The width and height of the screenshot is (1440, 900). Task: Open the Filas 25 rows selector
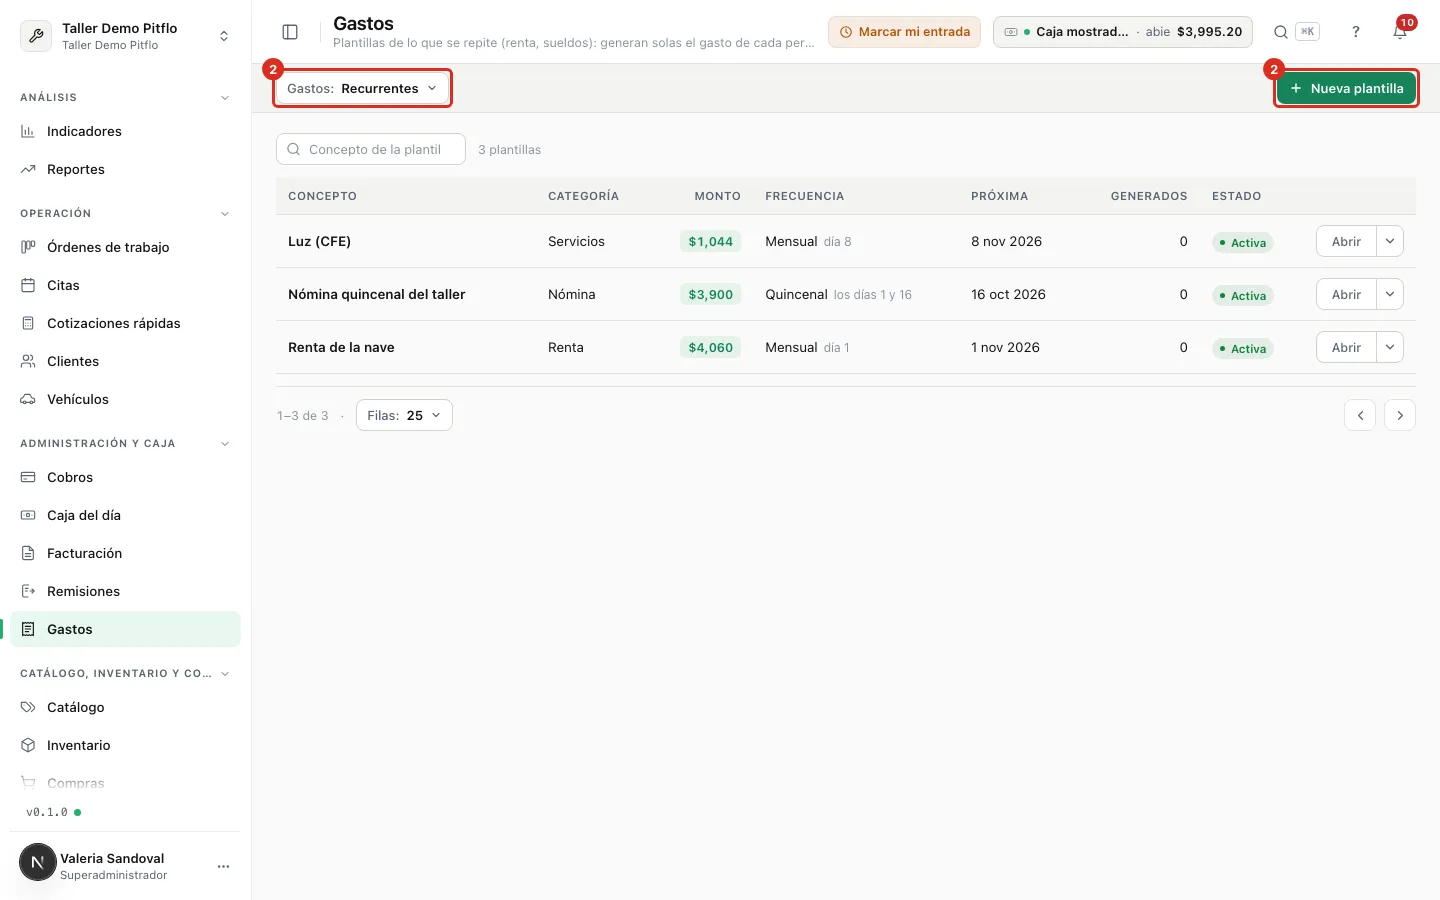point(404,415)
